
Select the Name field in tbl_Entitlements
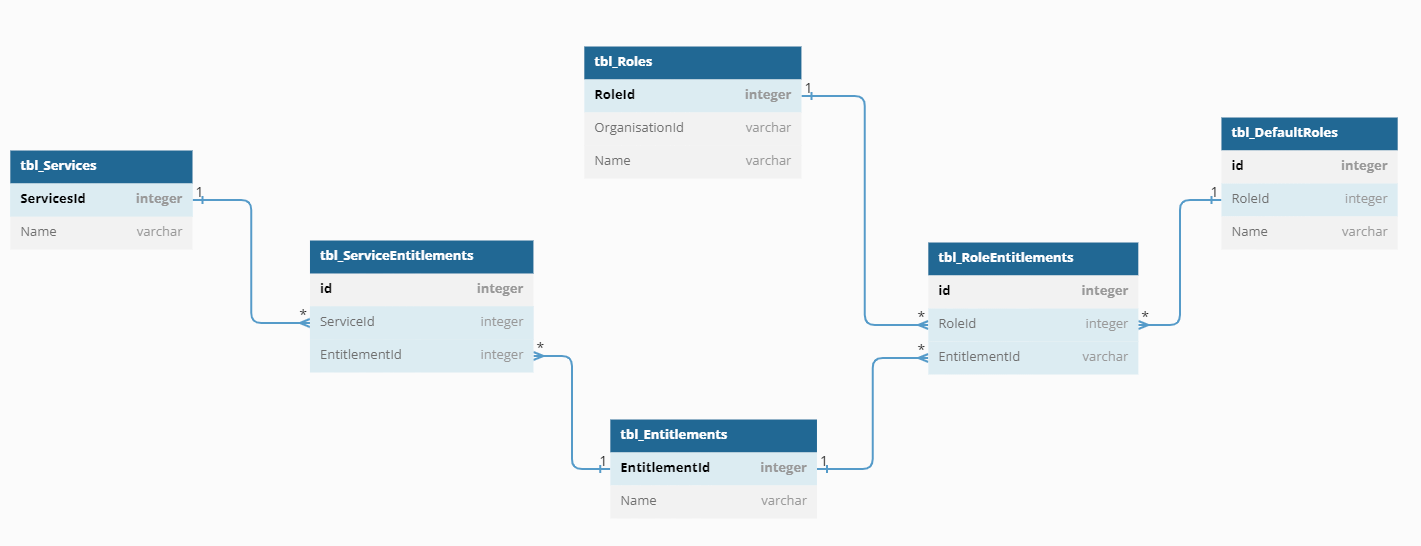[x=713, y=501]
